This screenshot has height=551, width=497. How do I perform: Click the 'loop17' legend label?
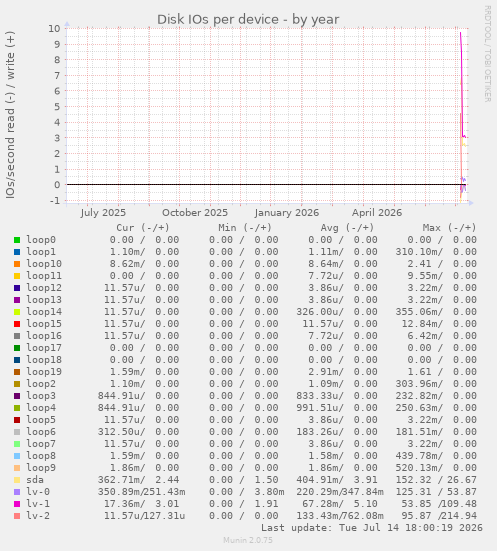[44, 348]
